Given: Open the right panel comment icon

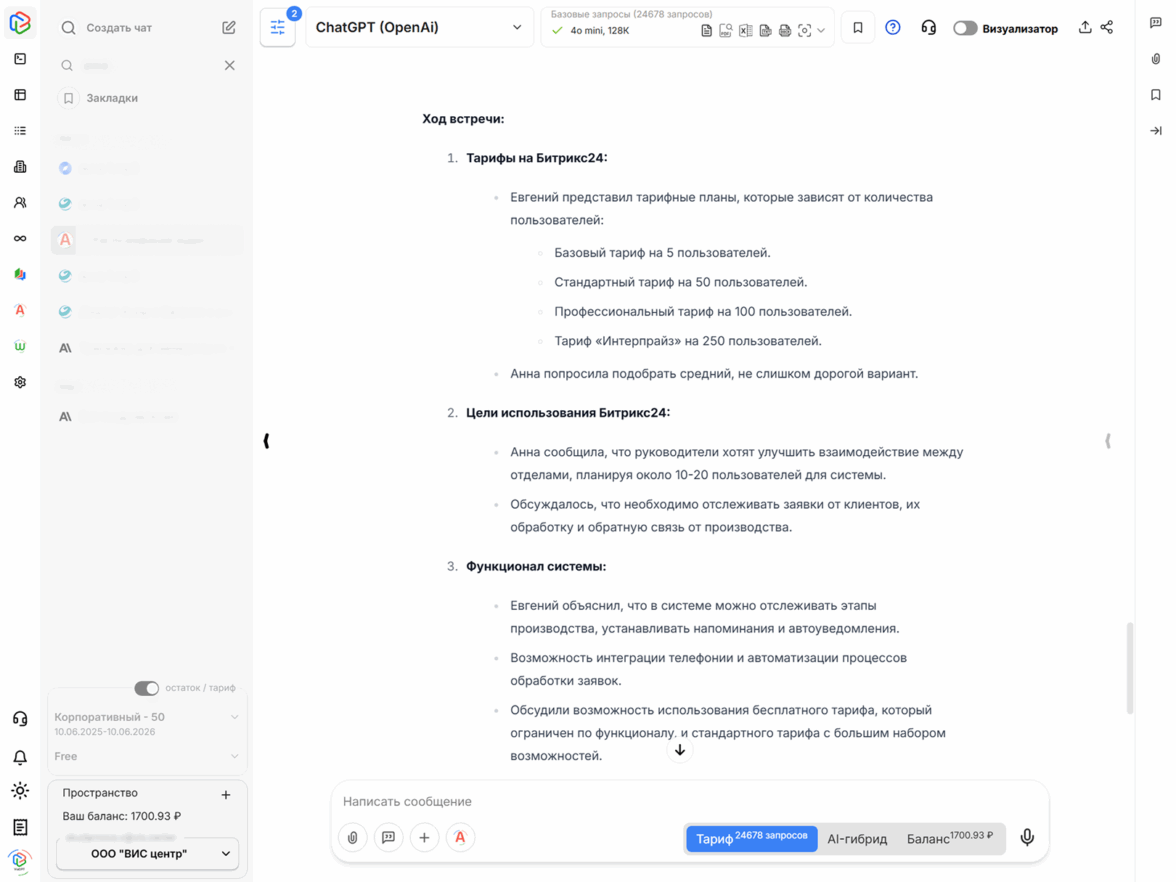Looking at the screenshot, I should click(1156, 22).
